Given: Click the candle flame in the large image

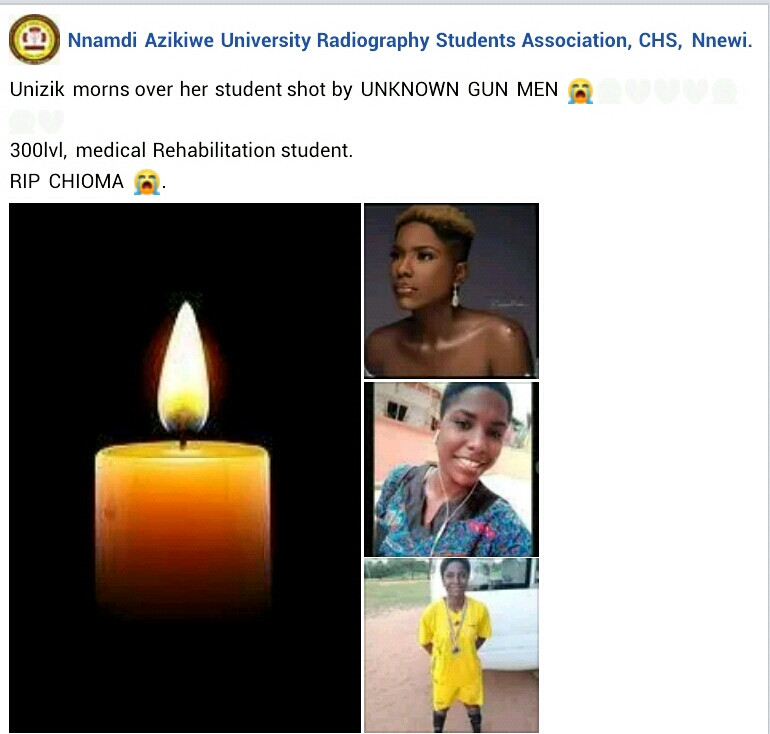Looking at the screenshot, I should coord(184,368).
